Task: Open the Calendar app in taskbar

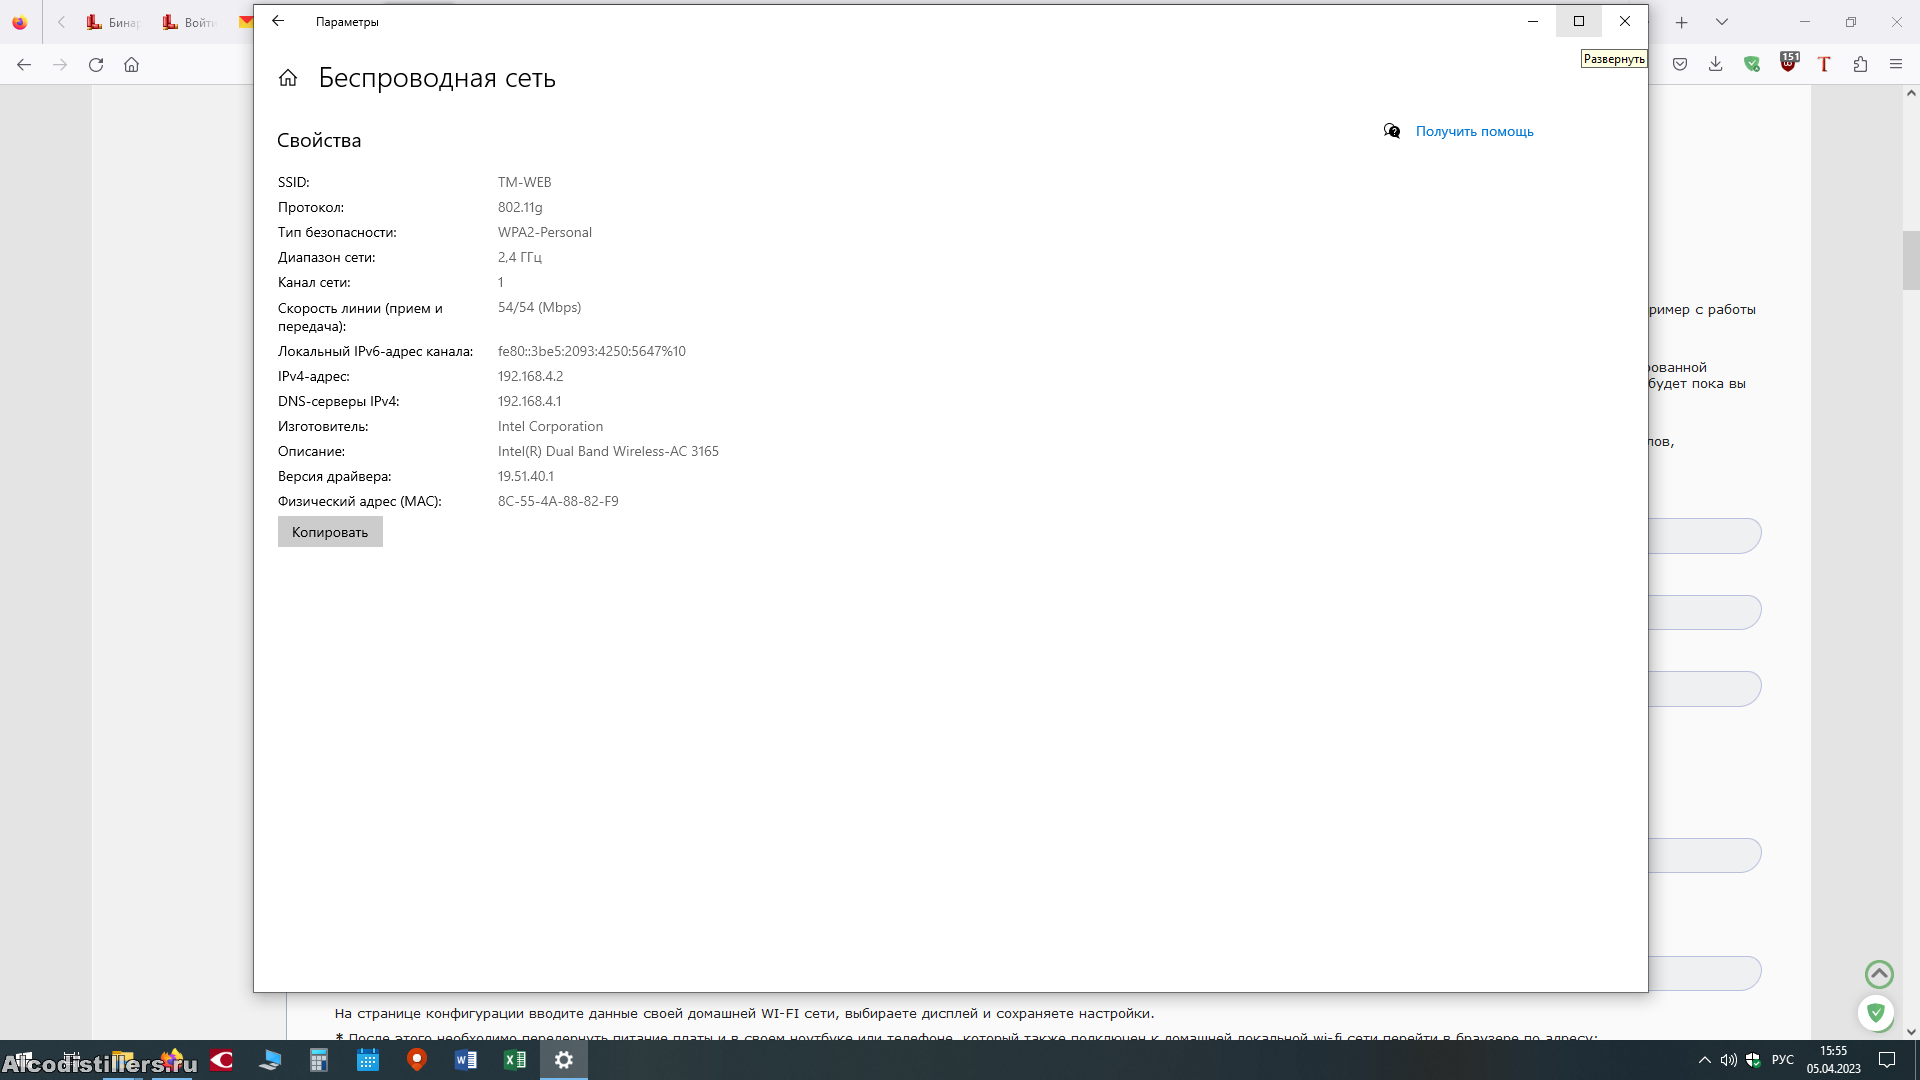Action: [x=368, y=1060]
